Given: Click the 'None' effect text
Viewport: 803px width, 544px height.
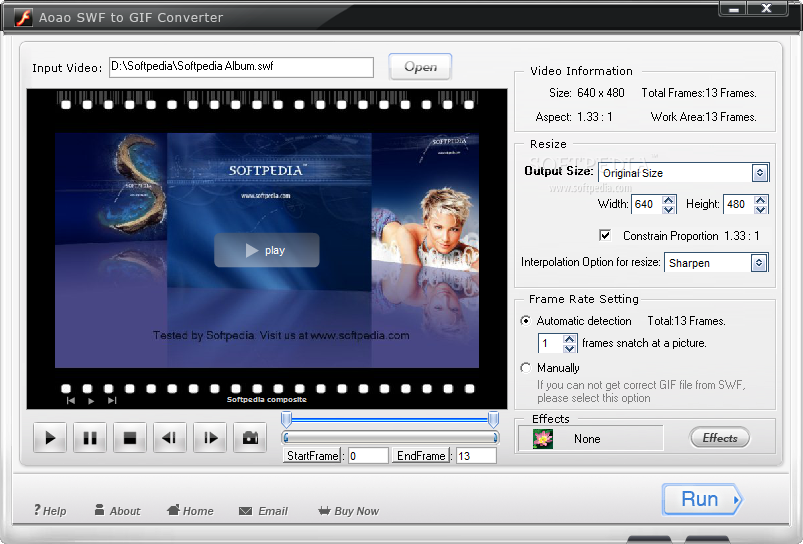Looking at the screenshot, I should [x=587, y=439].
